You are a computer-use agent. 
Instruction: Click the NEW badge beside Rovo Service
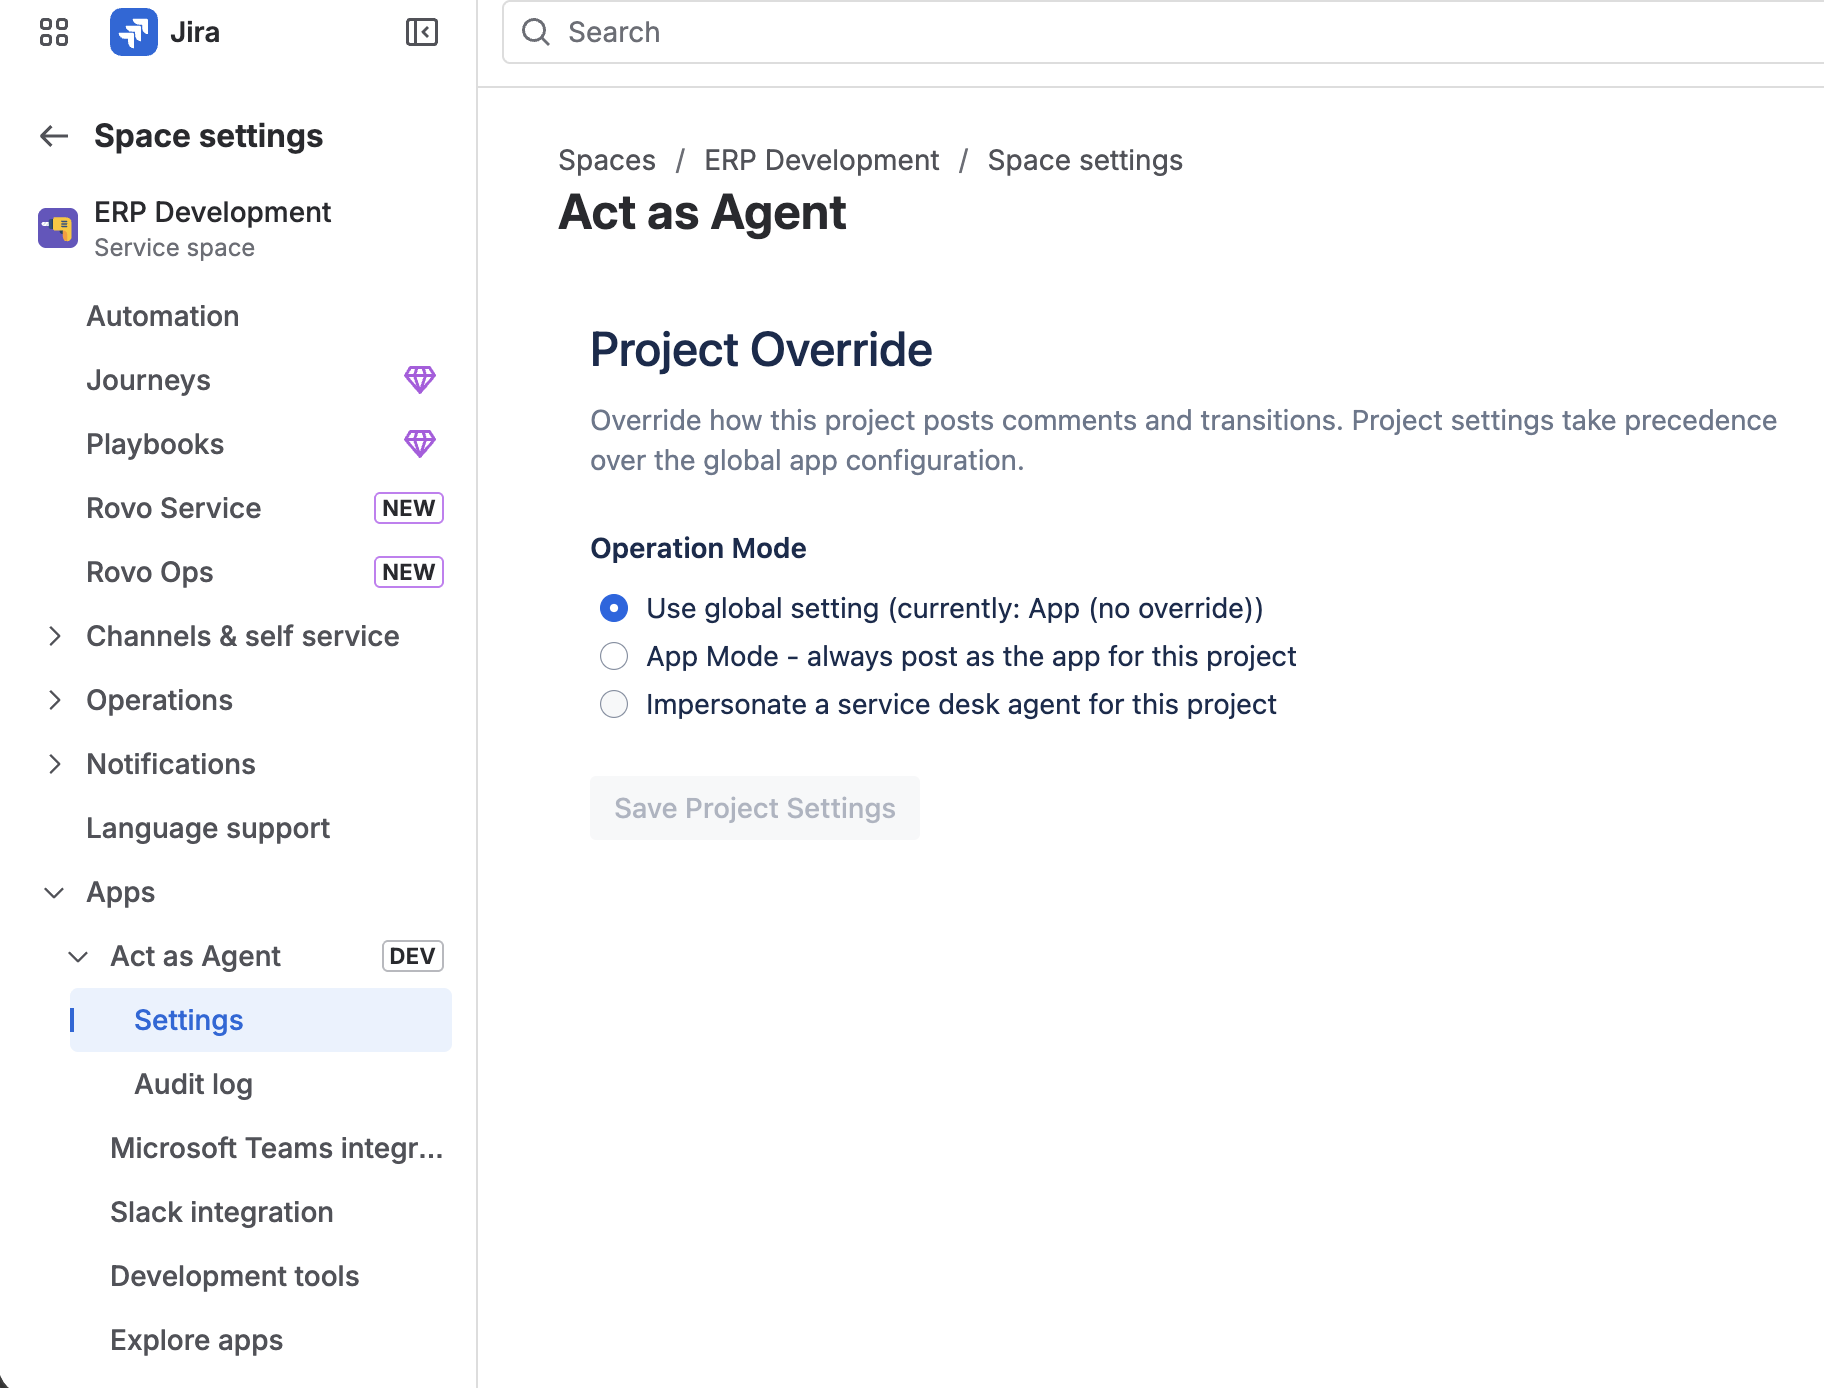[x=409, y=508]
